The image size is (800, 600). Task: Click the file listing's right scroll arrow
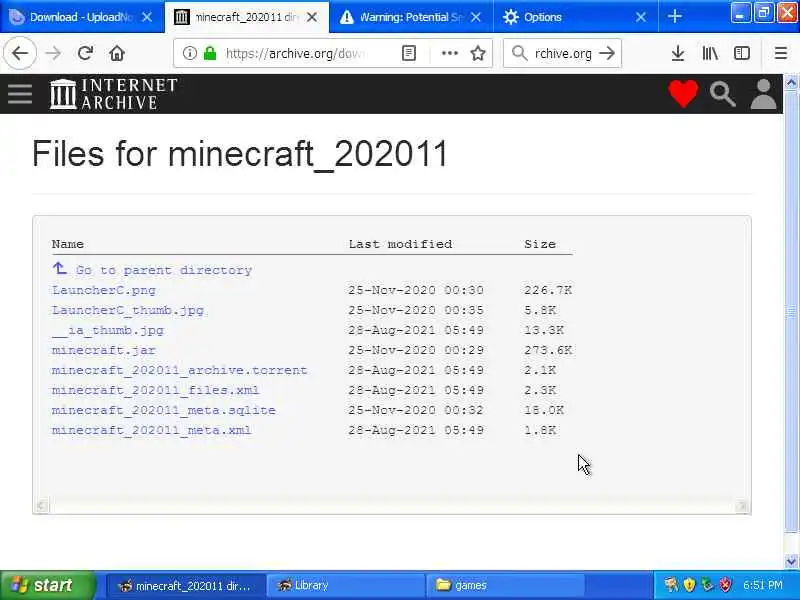pos(742,506)
